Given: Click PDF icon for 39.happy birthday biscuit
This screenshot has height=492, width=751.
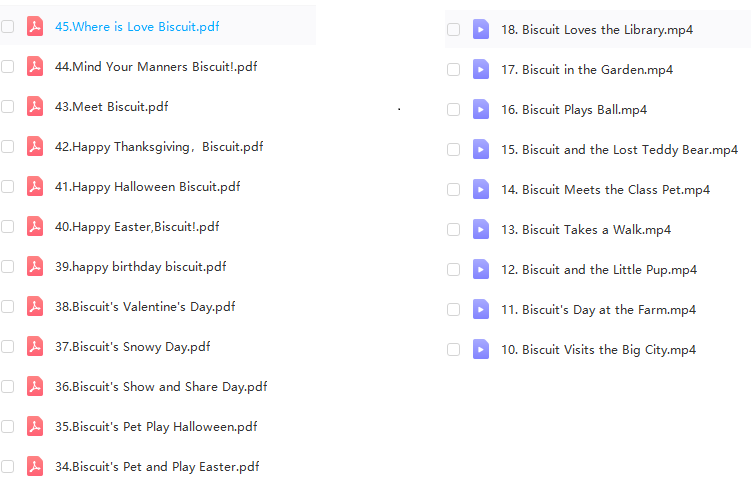Looking at the screenshot, I should [34, 266].
